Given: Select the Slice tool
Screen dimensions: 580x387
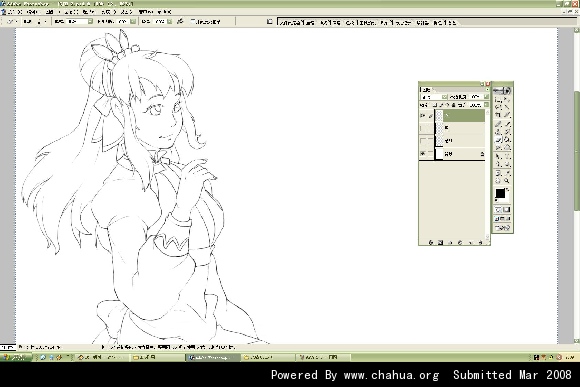Looking at the screenshot, I should (x=507, y=115).
